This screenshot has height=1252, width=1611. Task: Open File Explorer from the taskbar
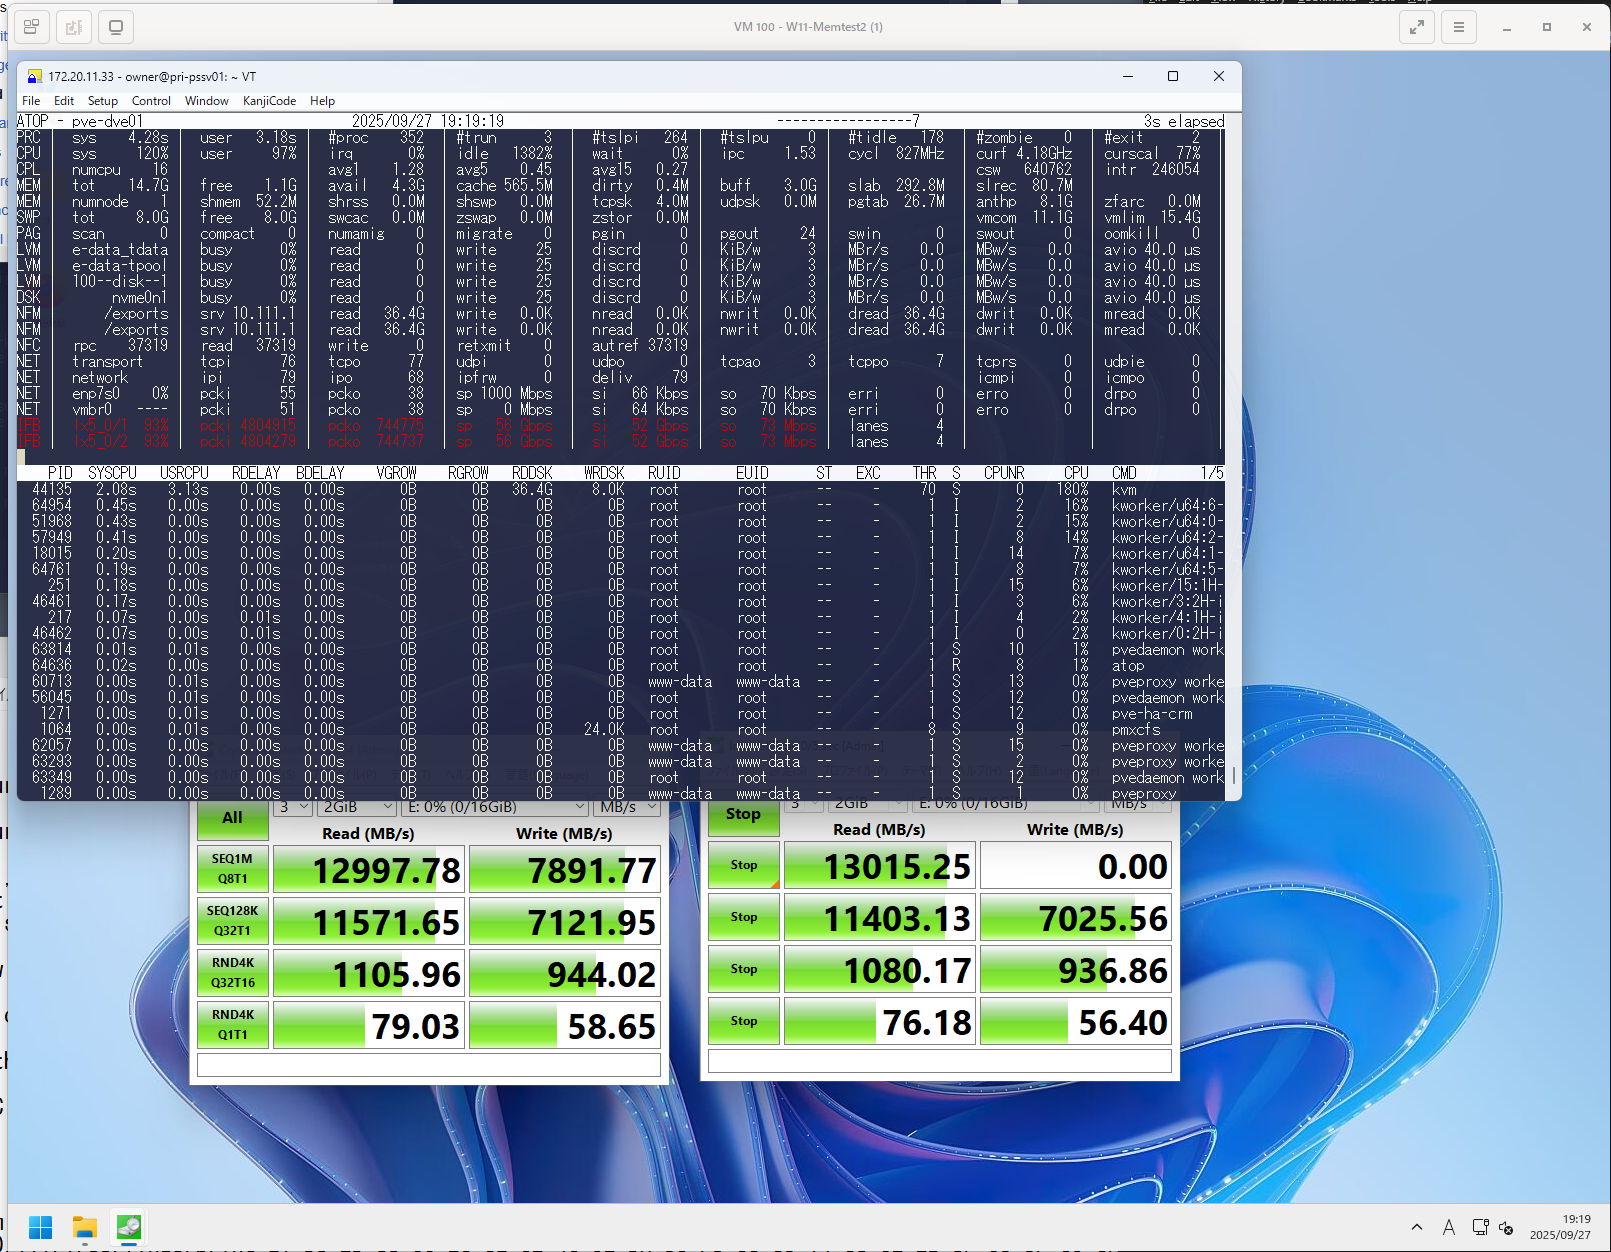tap(85, 1227)
